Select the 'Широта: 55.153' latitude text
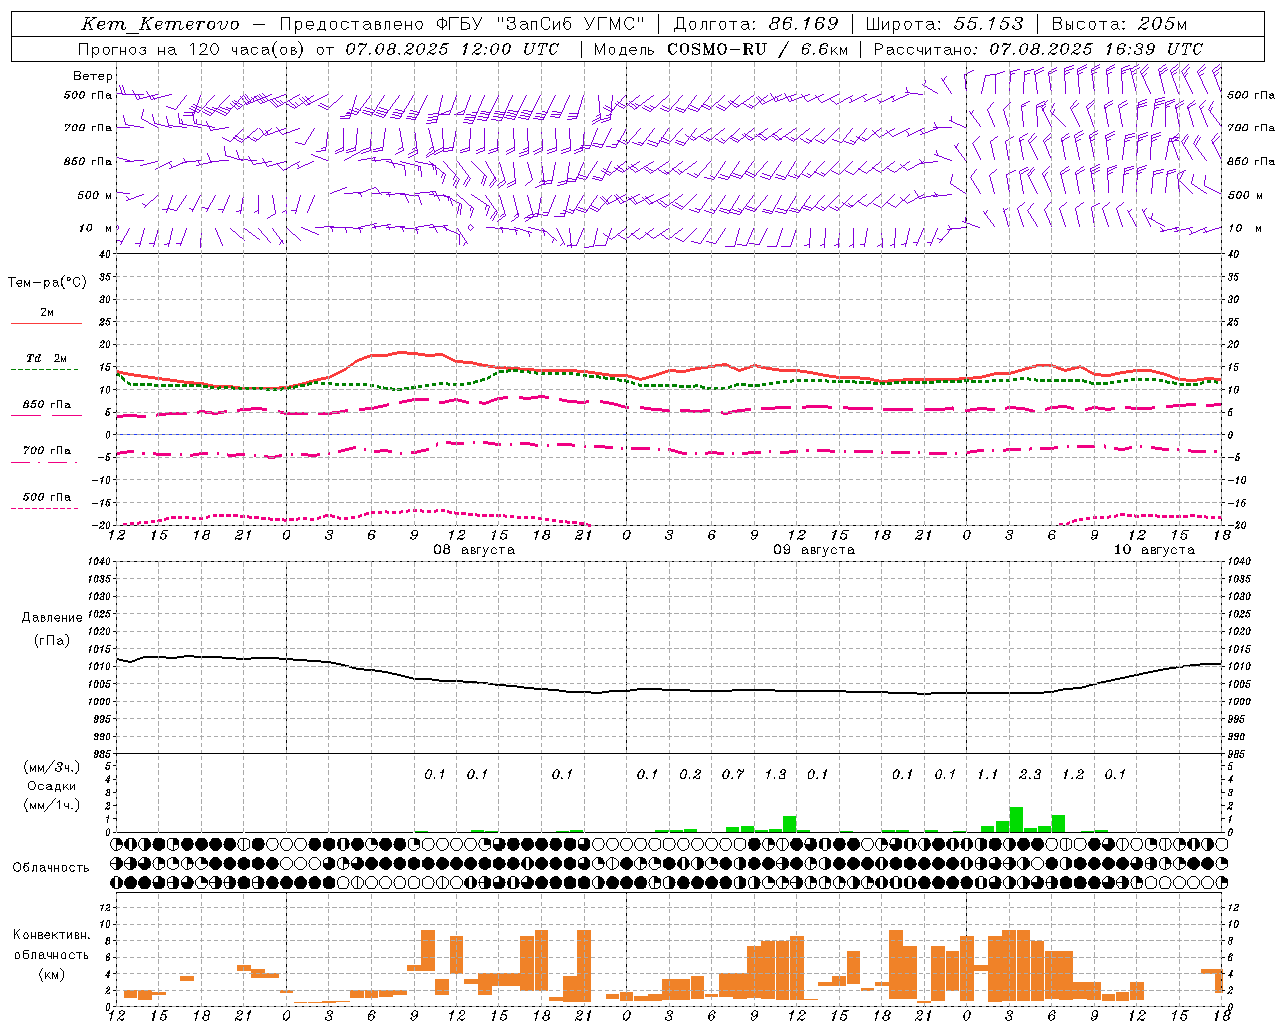Viewport: 1280px width, 1024px height. tap(945, 24)
